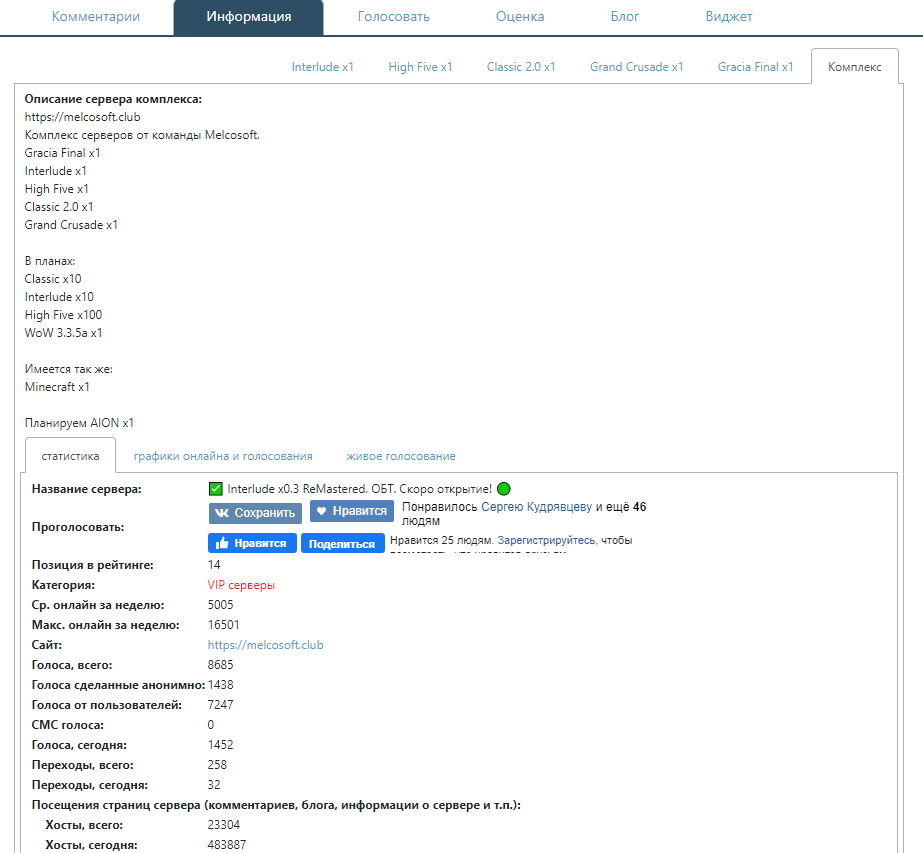Click total transitions value 258
Screen dimensions: 923x853
(217, 765)
